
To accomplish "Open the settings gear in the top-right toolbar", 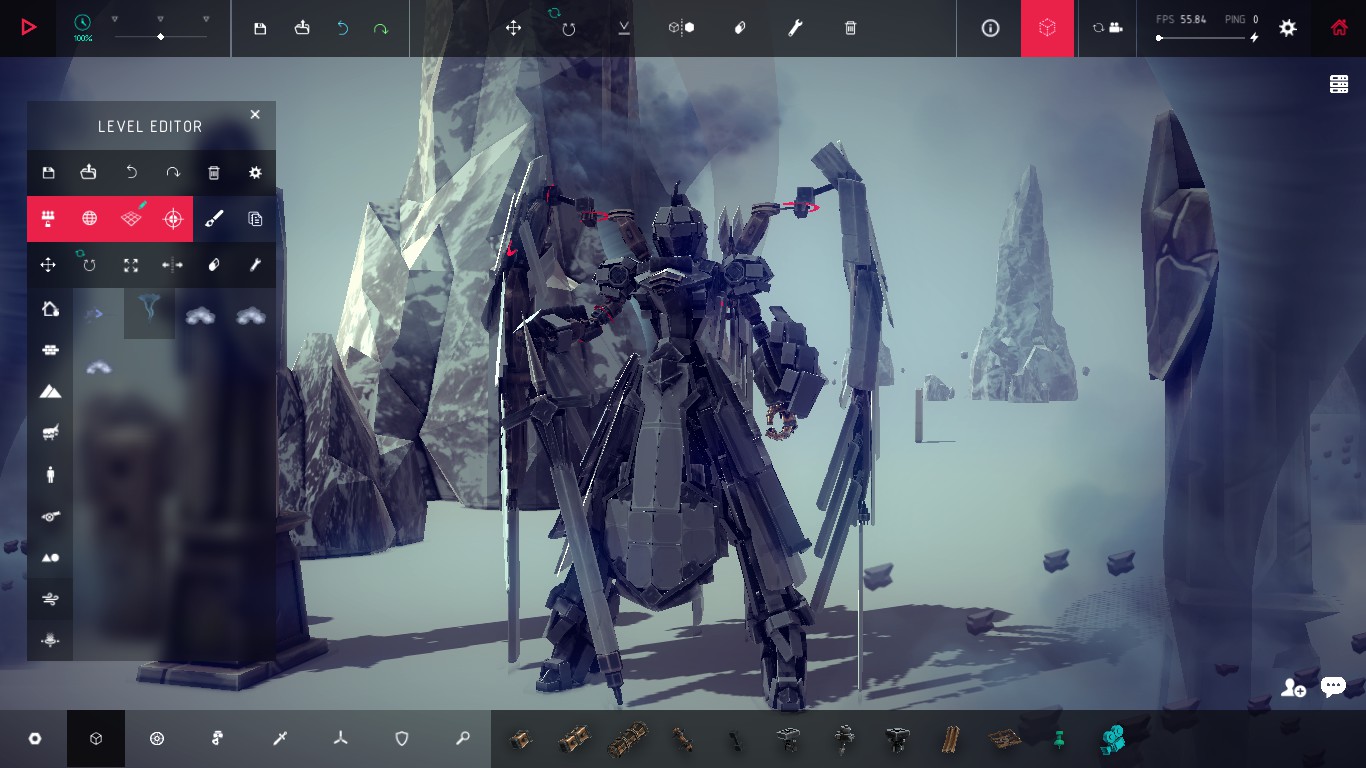I will [x=1288, y=28].
